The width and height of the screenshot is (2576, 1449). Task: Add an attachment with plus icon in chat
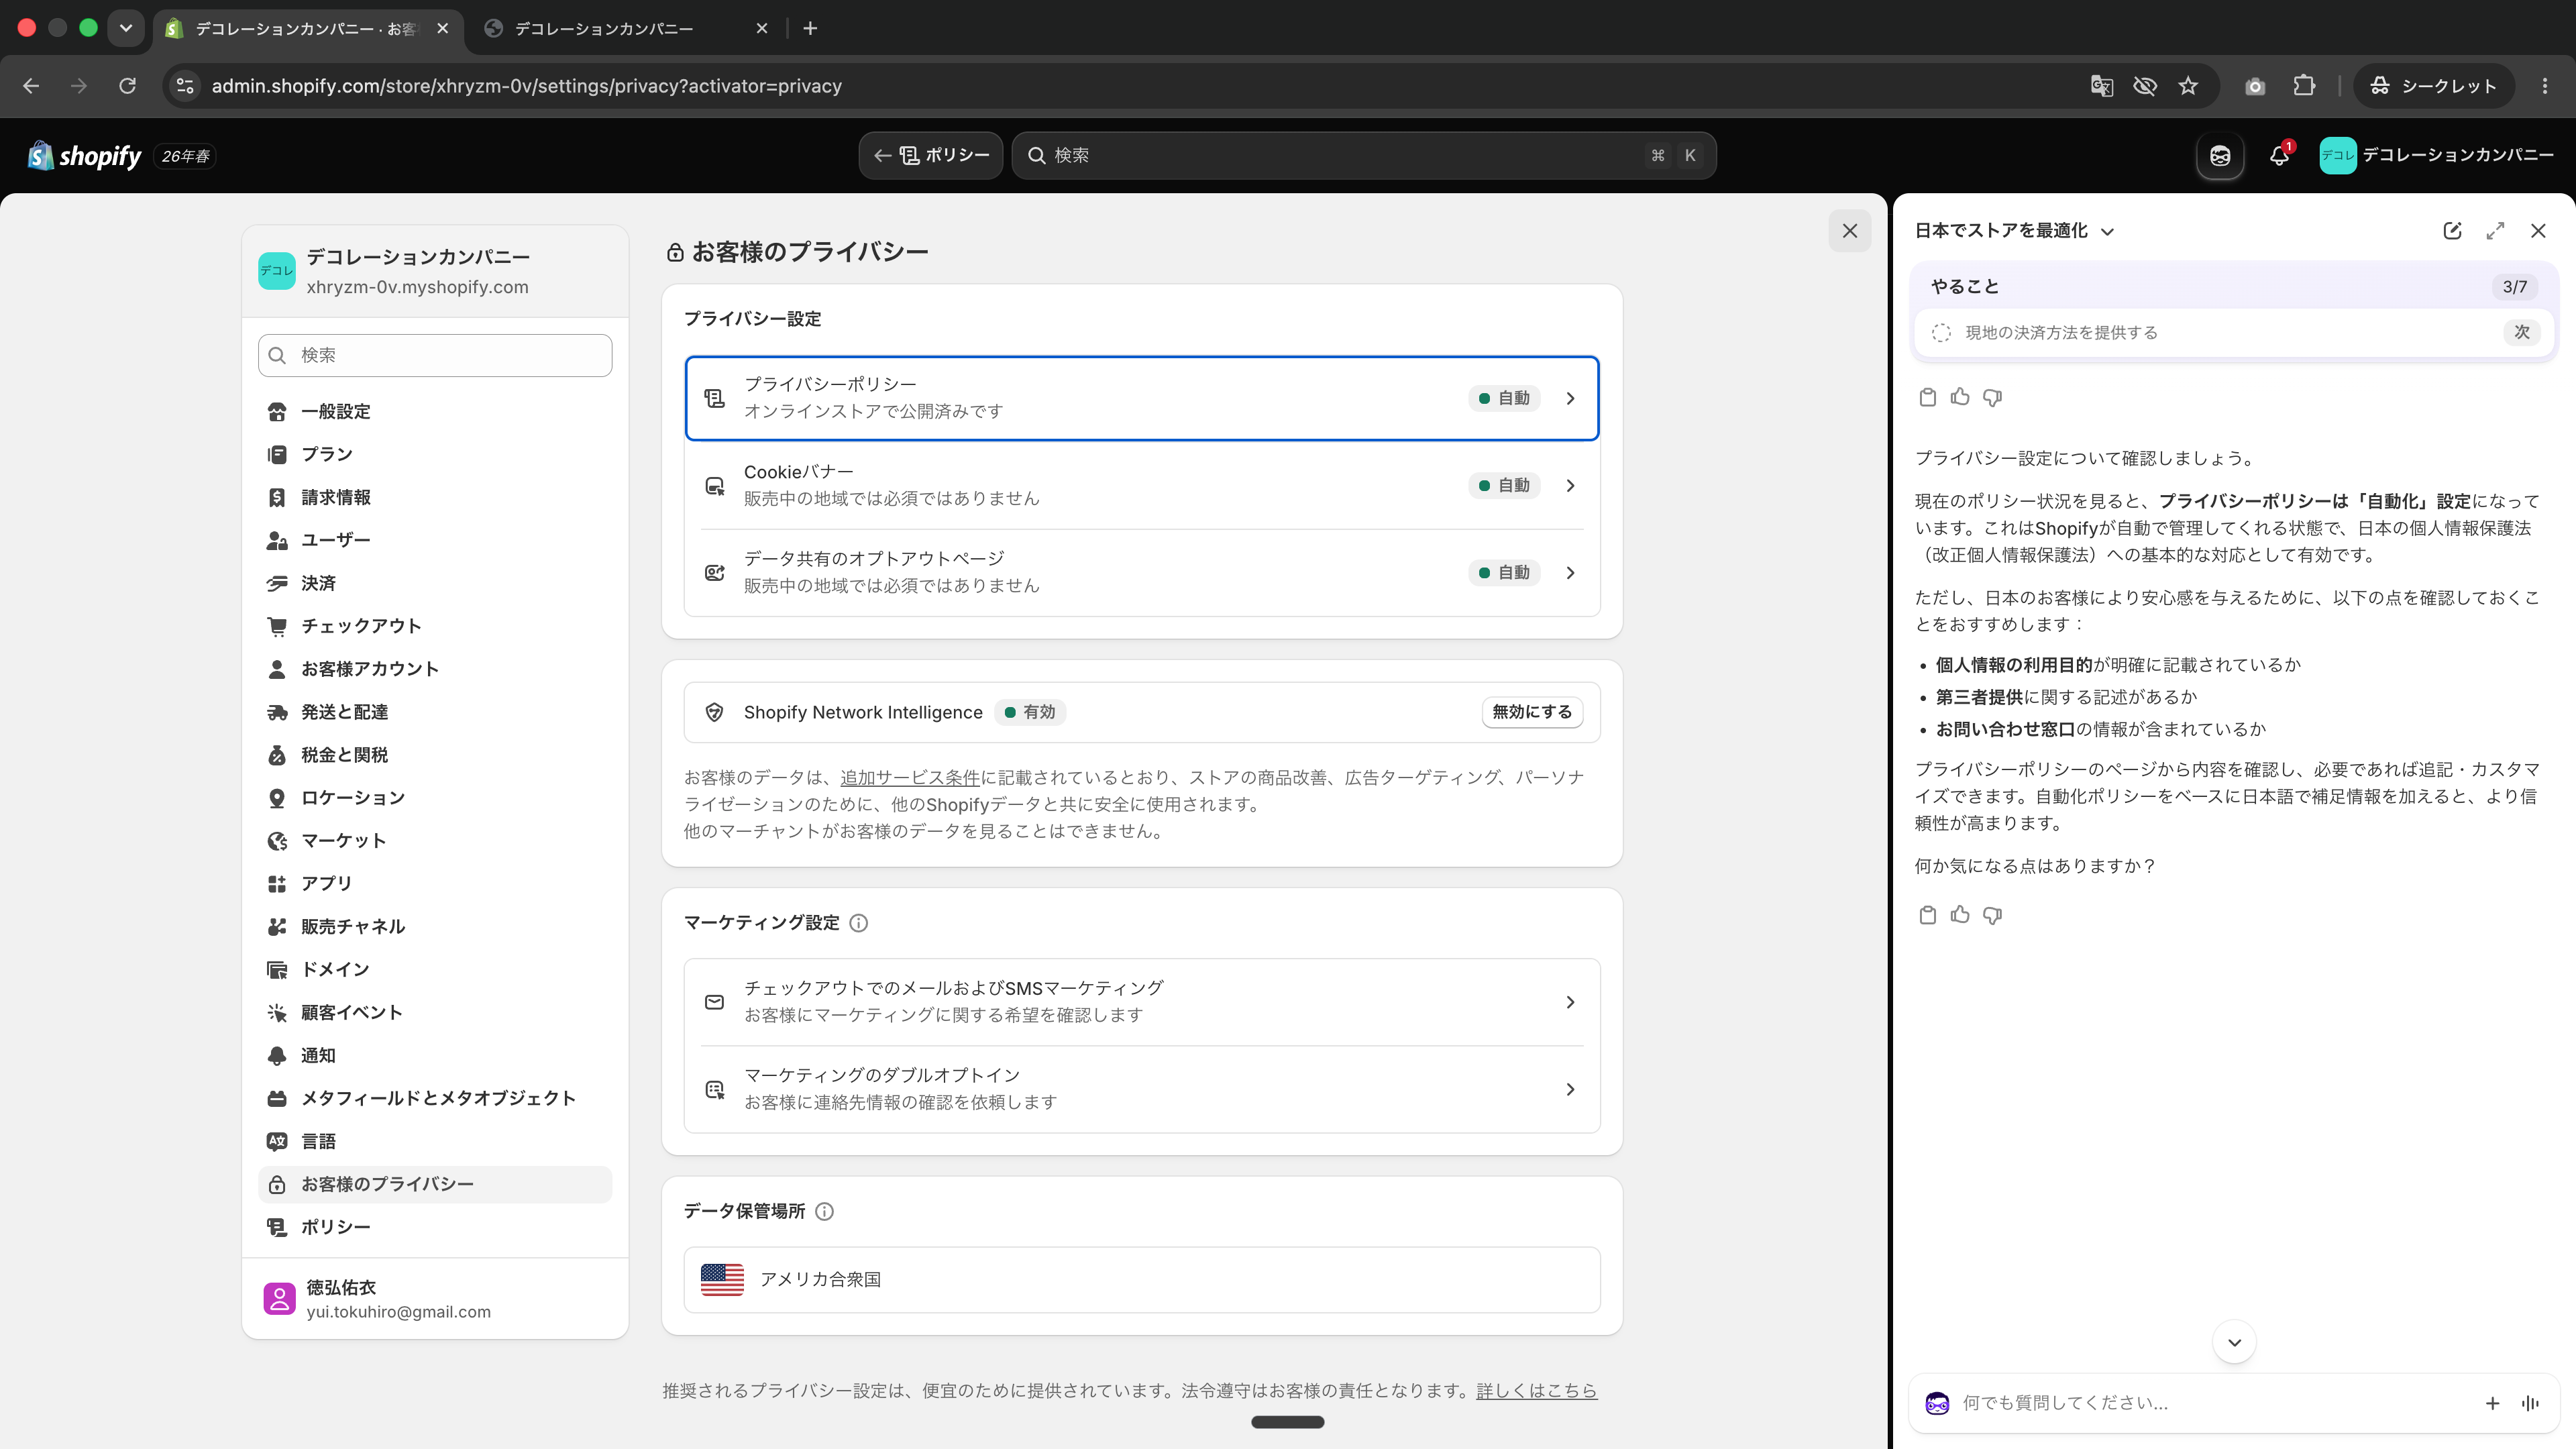coord(2492,1403)
